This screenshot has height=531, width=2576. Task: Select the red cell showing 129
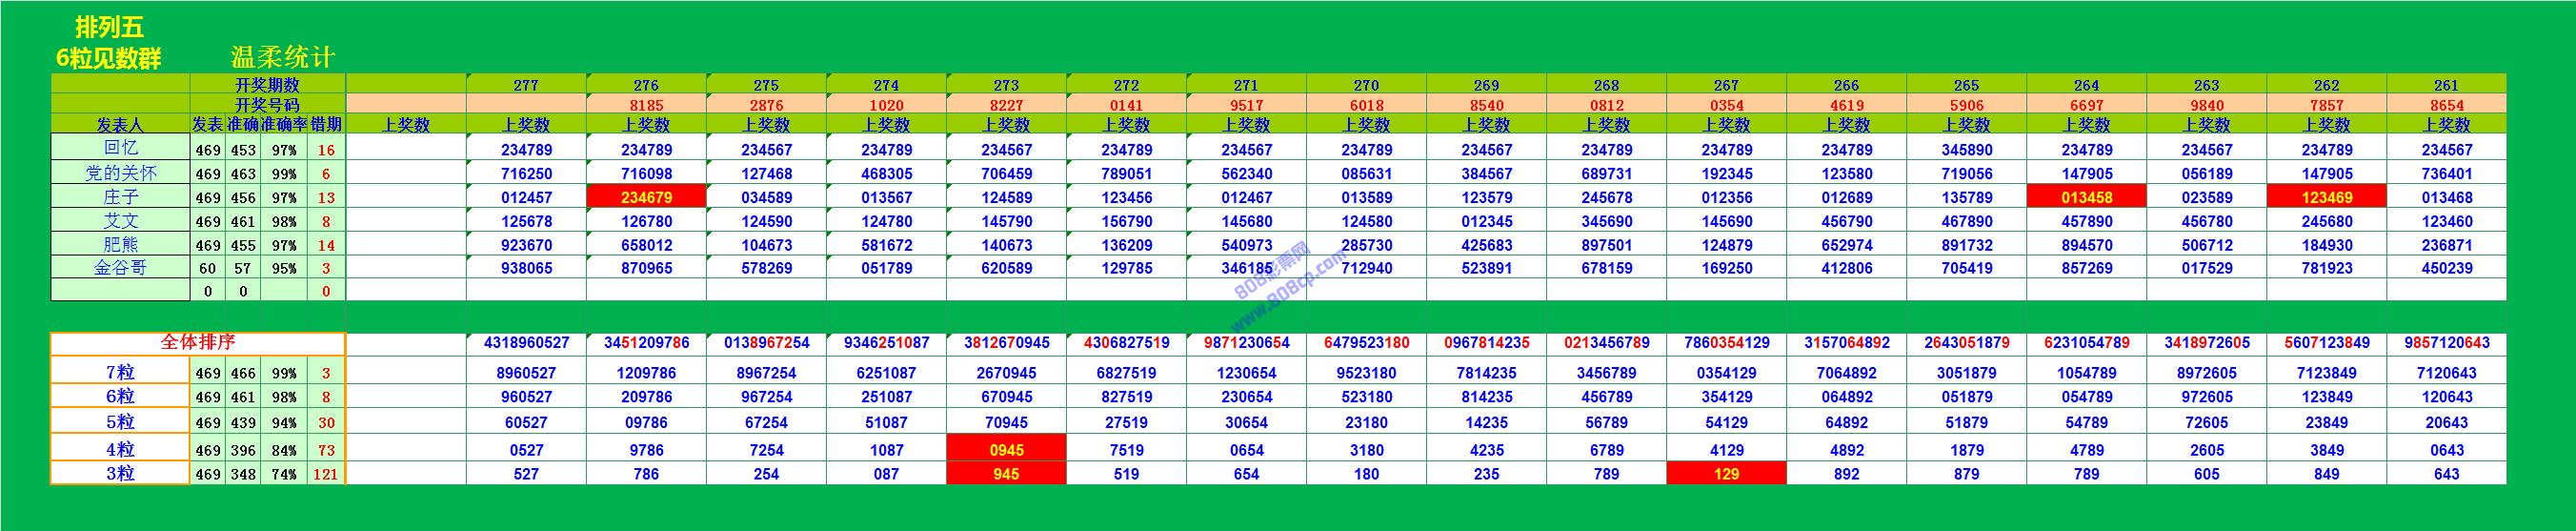[x=1726, y=474]
